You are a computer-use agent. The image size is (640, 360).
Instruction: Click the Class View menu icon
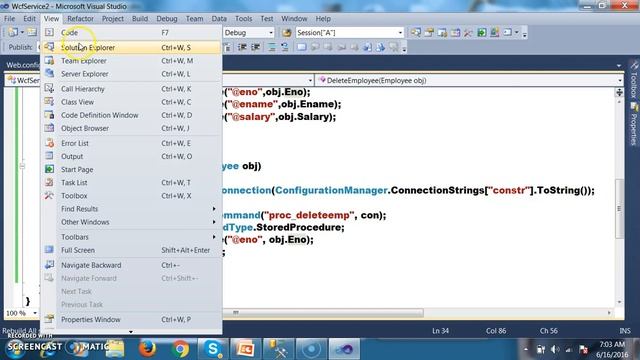(49, 102)
